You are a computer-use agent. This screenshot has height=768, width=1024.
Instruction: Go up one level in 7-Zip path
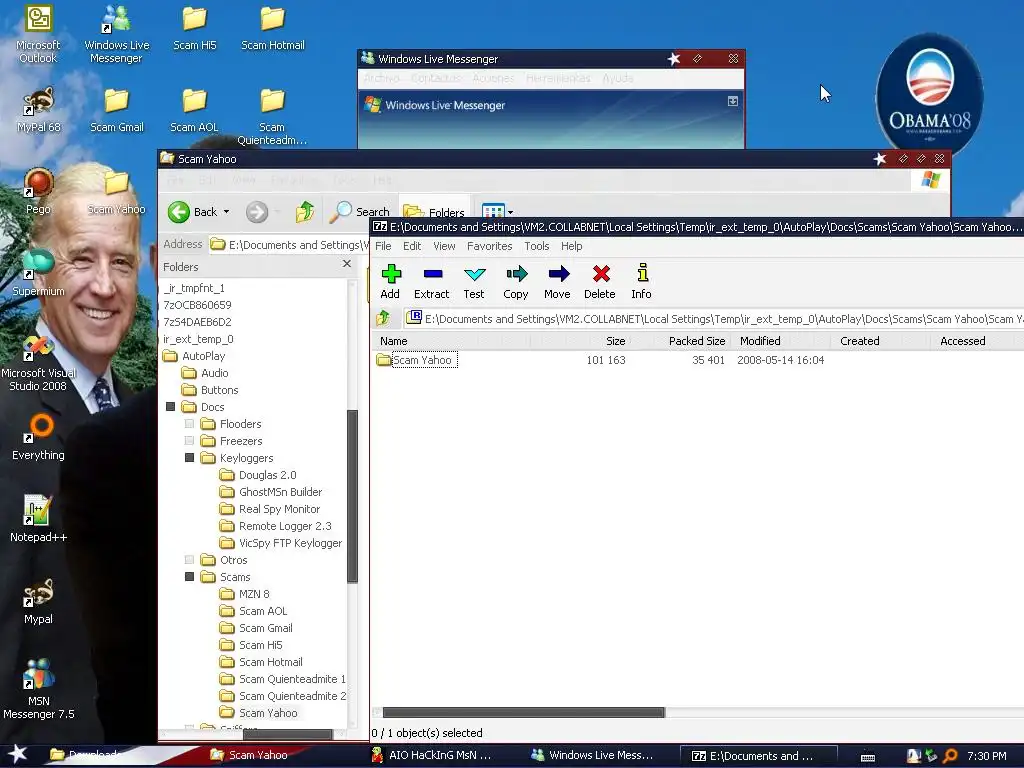(x=383, y=318)
